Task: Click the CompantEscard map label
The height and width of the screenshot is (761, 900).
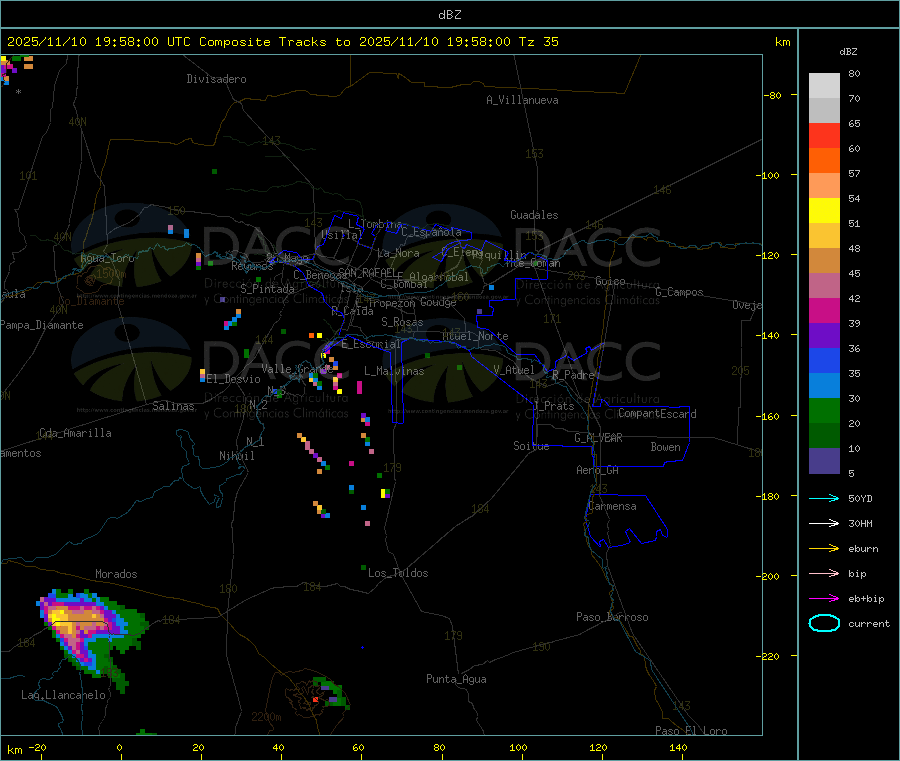Action: 657,414
